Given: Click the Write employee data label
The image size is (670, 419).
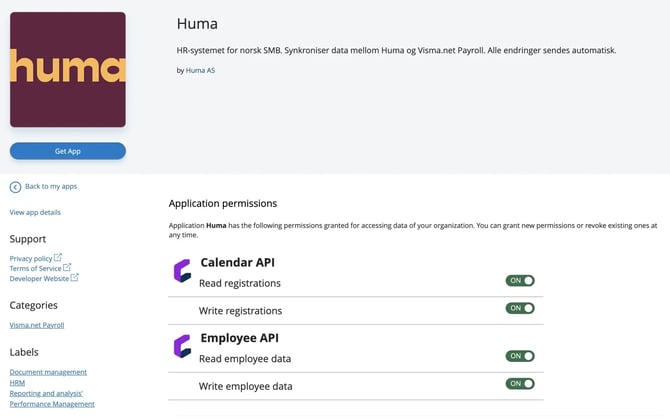Looking at the screenshot, I should (x=246, y=386).
